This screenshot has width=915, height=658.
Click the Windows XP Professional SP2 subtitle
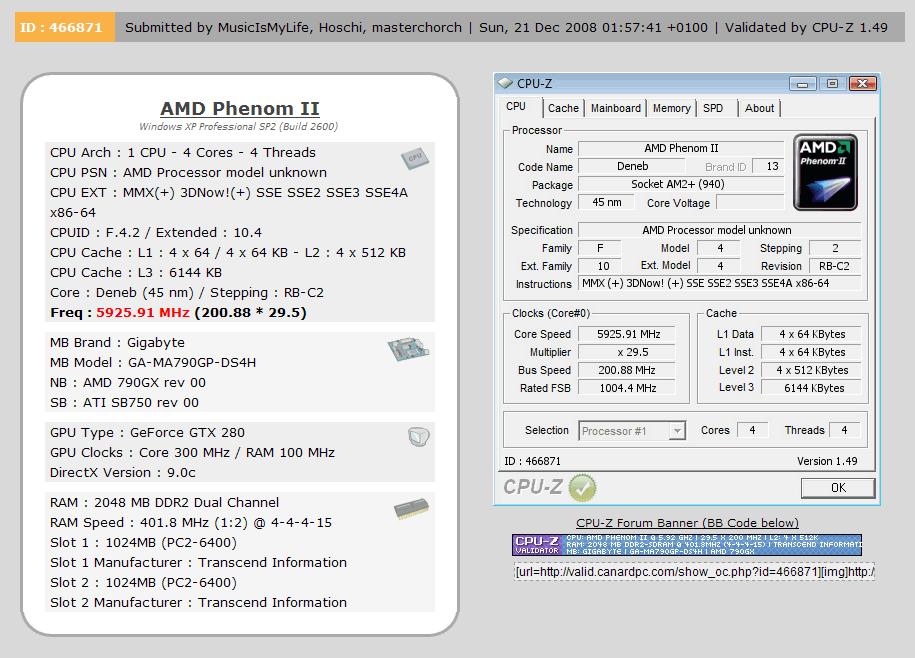239,127
